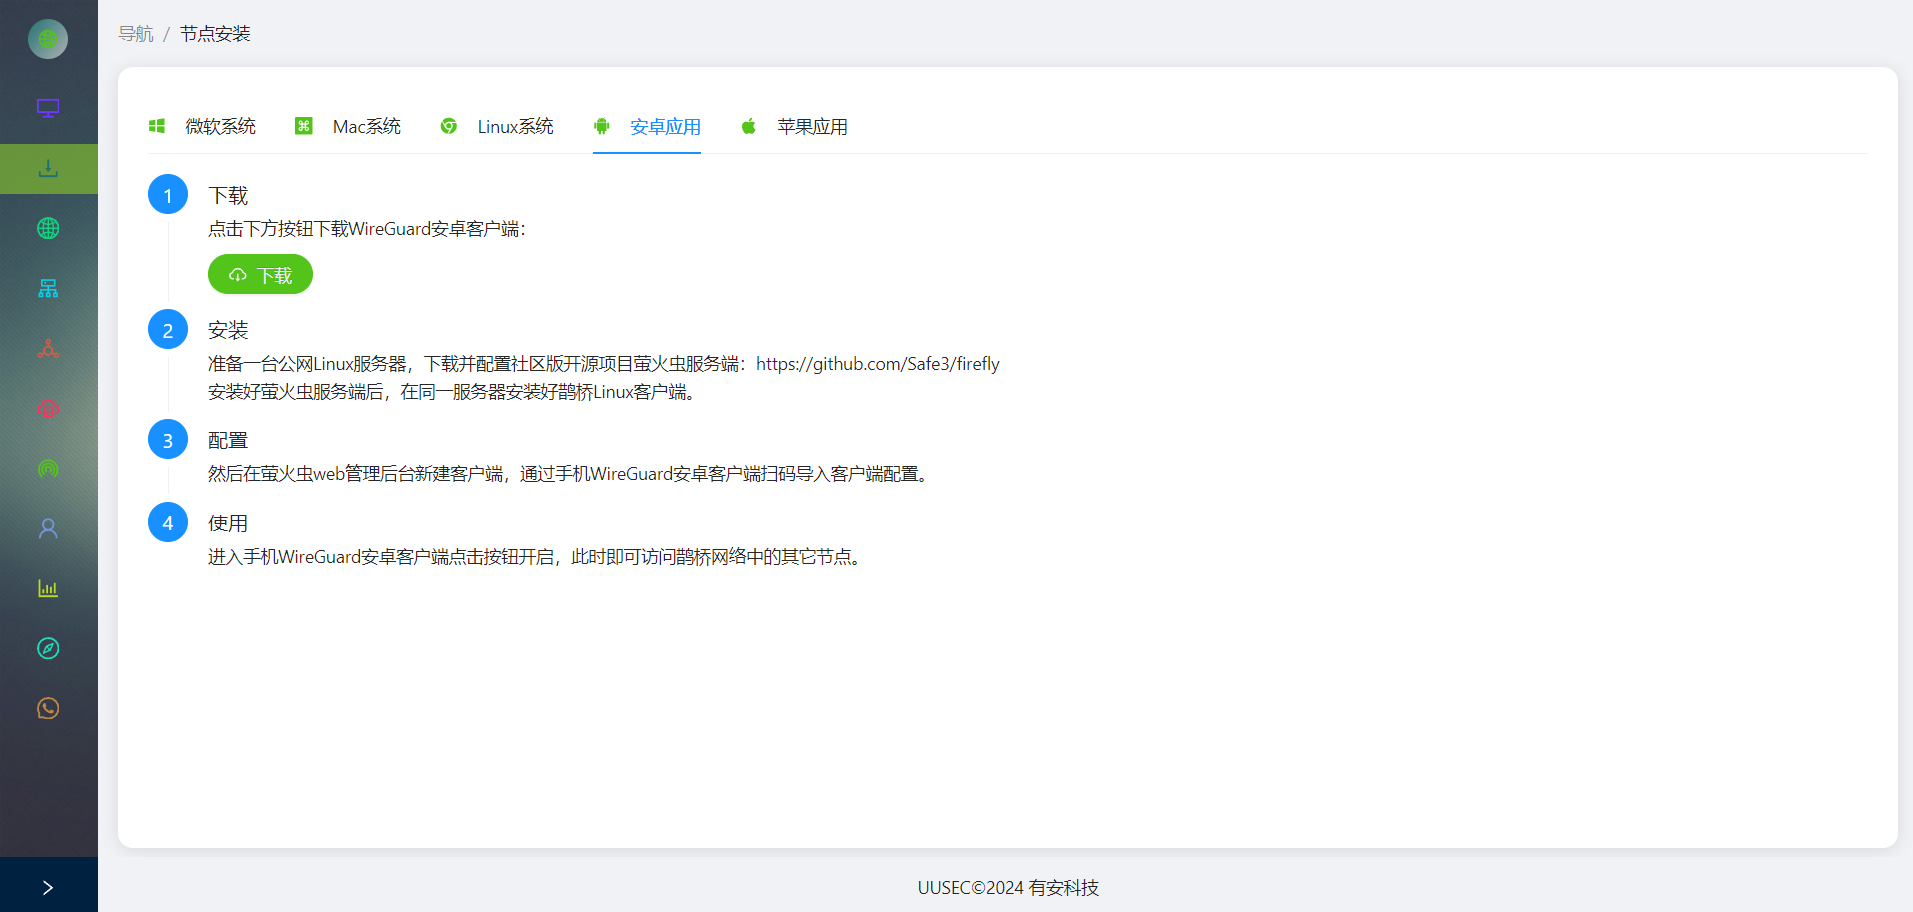Open the purple monitor icon in sidebar
1913x912 pixels.
click(x=48, y=108)
